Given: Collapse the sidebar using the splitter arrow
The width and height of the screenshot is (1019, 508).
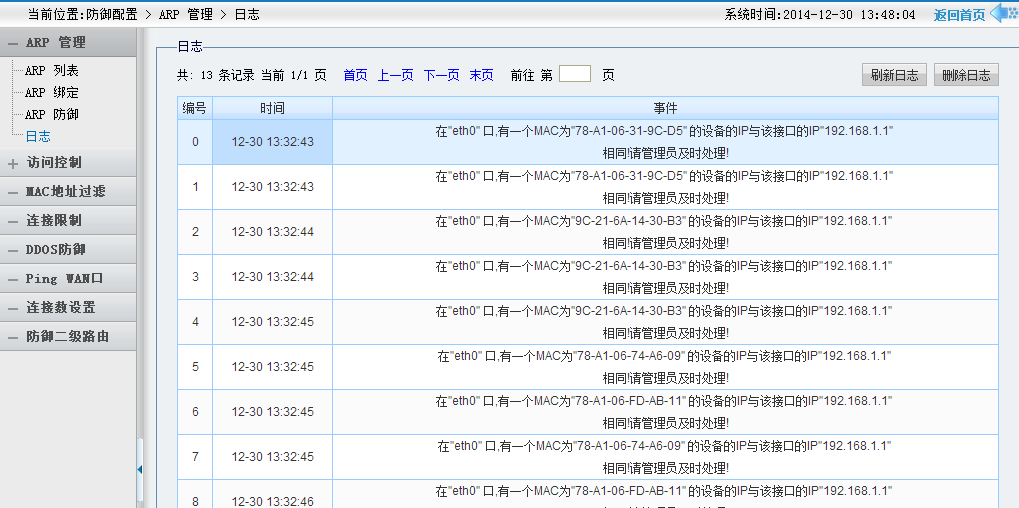Looking at the screenshot, I should coord(140,468).
